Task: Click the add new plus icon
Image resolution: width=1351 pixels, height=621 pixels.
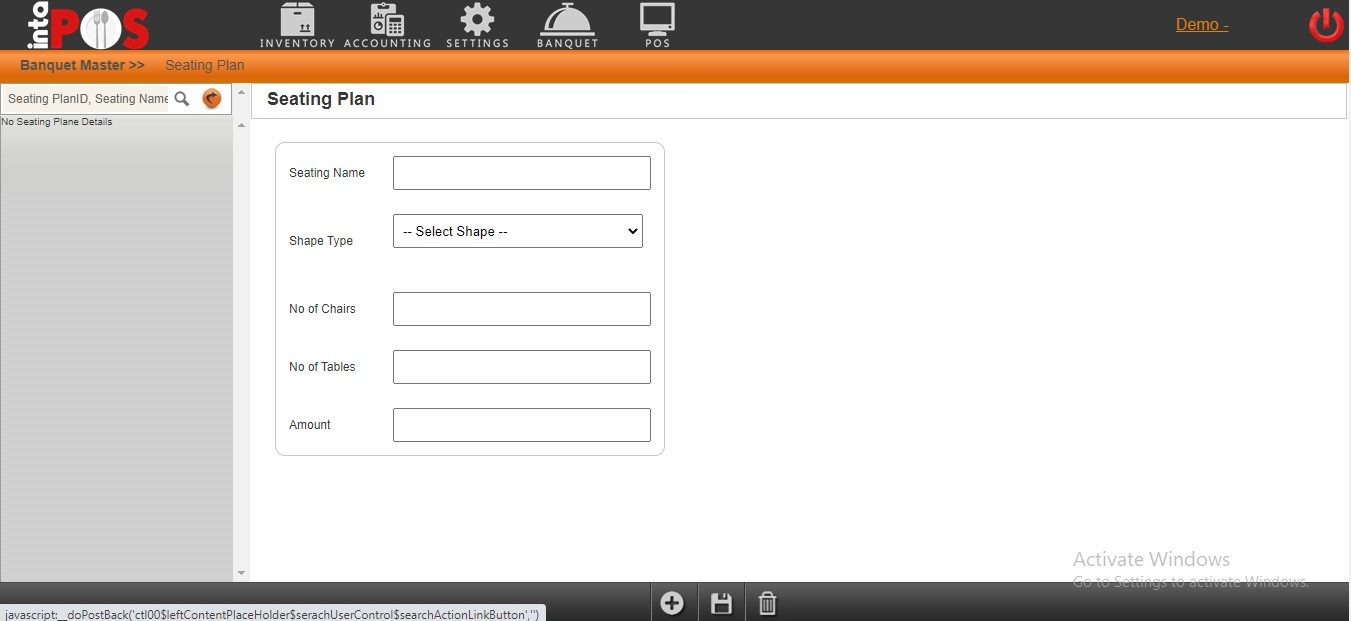Action: pyautogui.click(x=672, y=603)
